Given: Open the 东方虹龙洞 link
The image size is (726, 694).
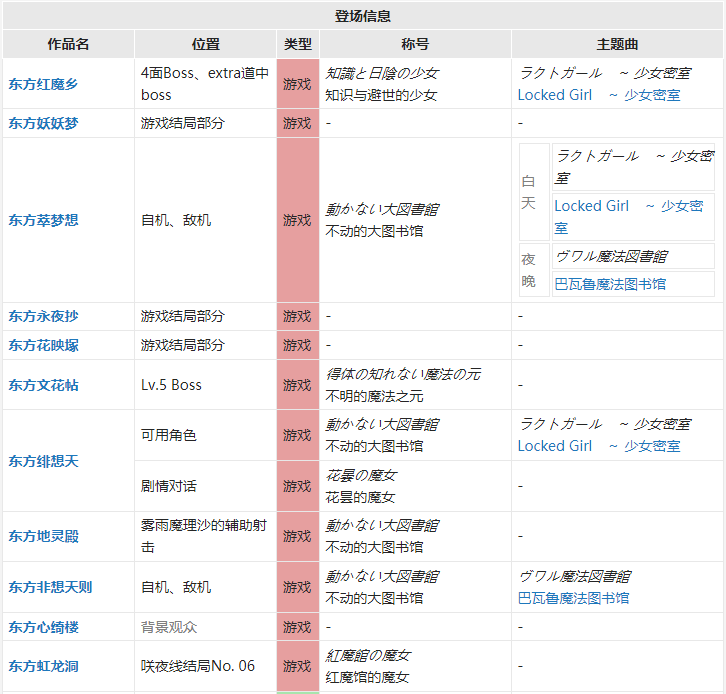Looking at the screenshot, I should click(x=43, y=667).
